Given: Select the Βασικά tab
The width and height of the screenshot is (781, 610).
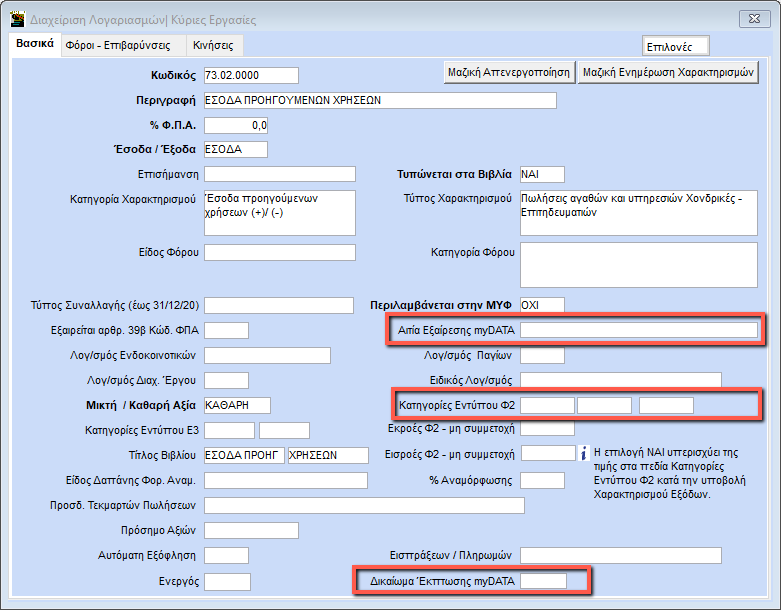Looking at the screenshot, I should (34, 45).
